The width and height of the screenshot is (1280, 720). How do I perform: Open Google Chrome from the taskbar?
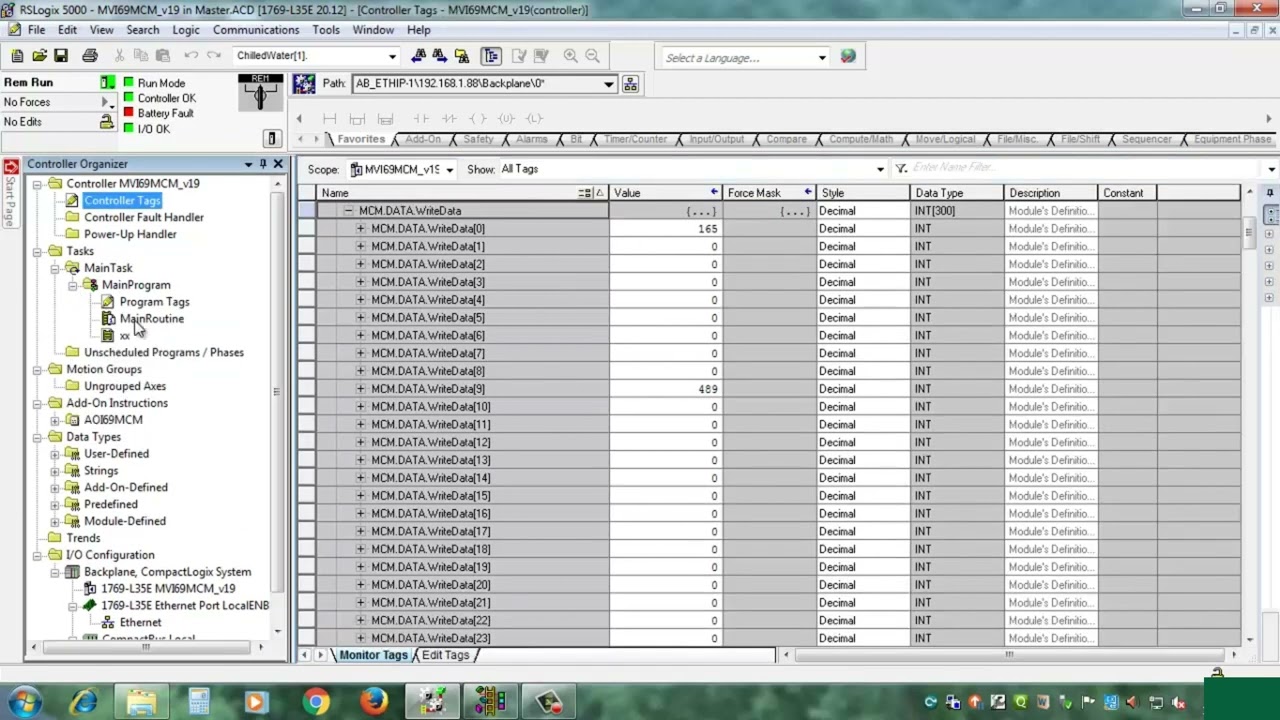[316, 702]
